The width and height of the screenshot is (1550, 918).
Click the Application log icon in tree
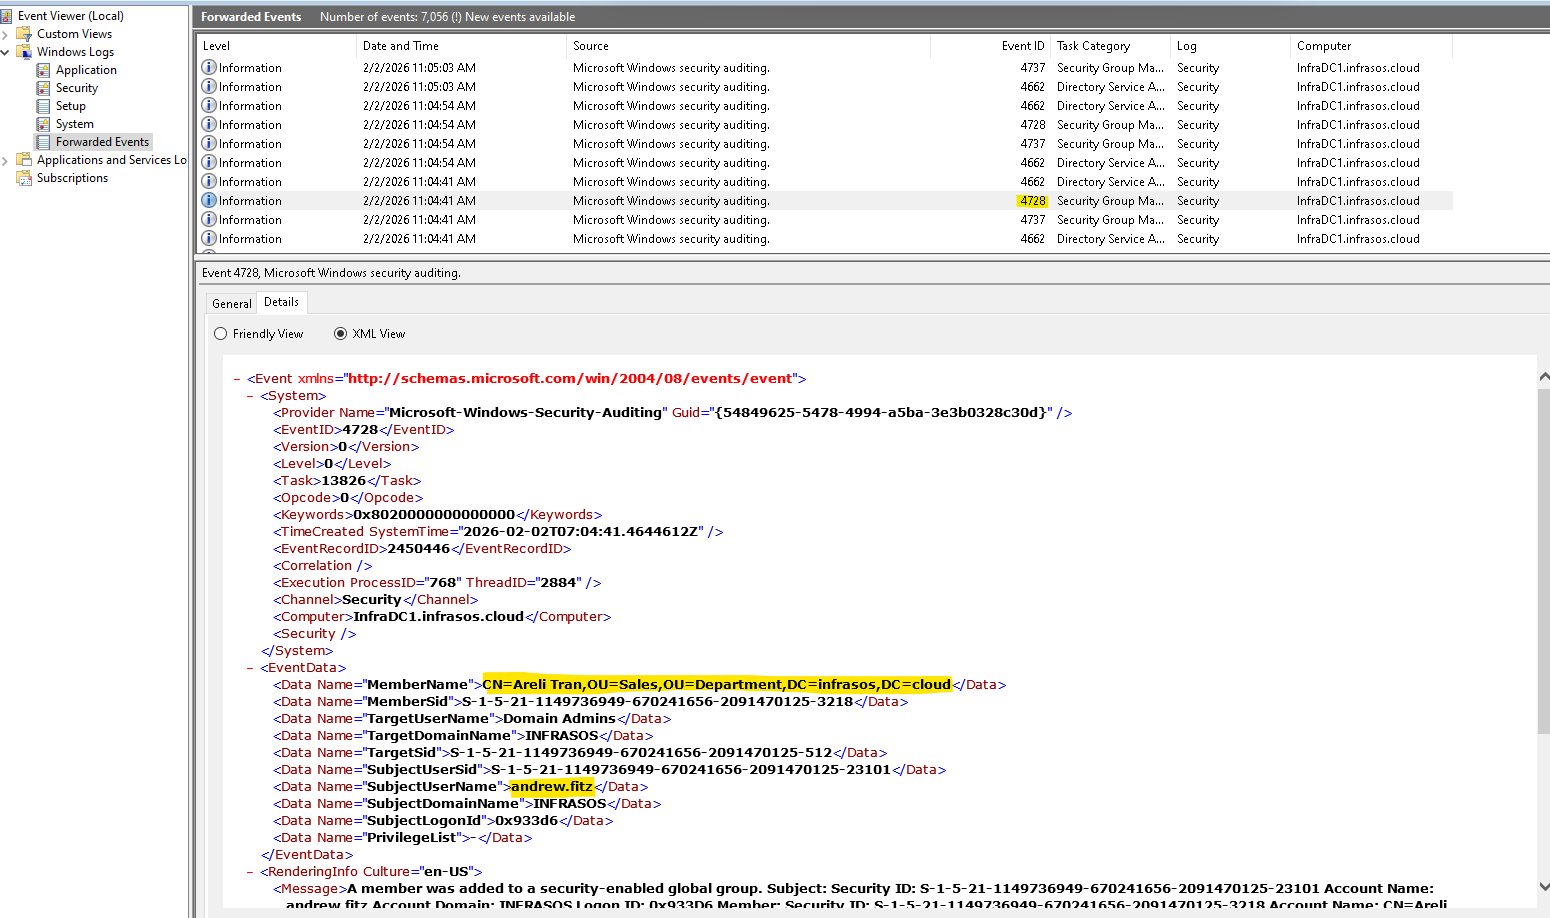43,70
